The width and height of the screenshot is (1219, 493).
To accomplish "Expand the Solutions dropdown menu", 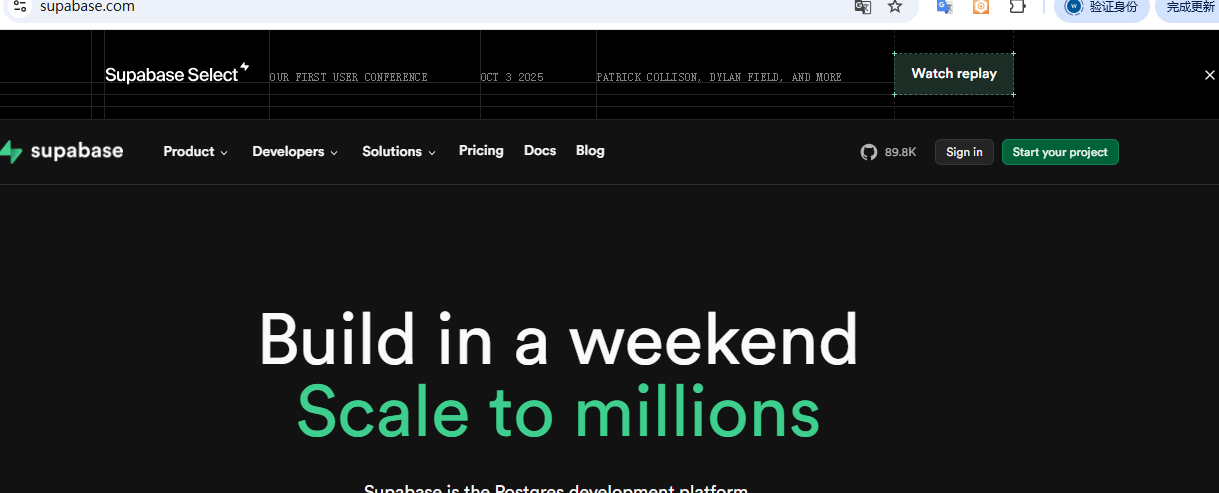I will coord(398,152).
